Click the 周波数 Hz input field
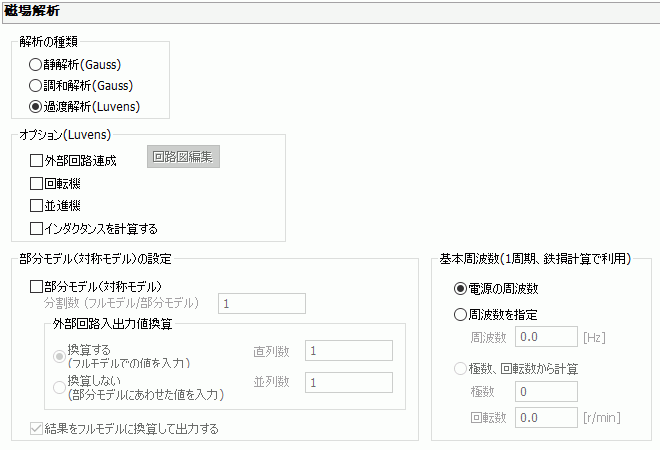Viewport: 660px width, 450px height. tap(547, 337)
